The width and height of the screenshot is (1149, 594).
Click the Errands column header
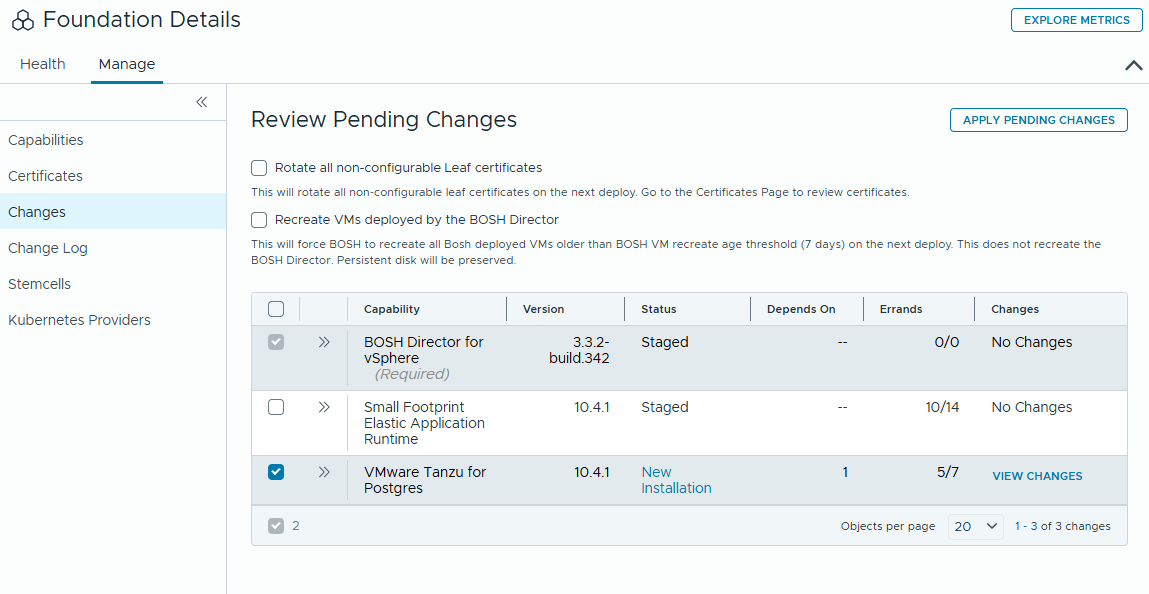(901, 309)
